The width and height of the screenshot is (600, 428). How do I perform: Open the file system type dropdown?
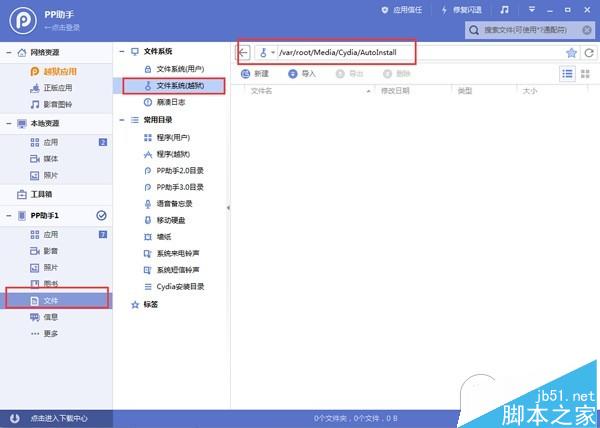pos(267,52)
